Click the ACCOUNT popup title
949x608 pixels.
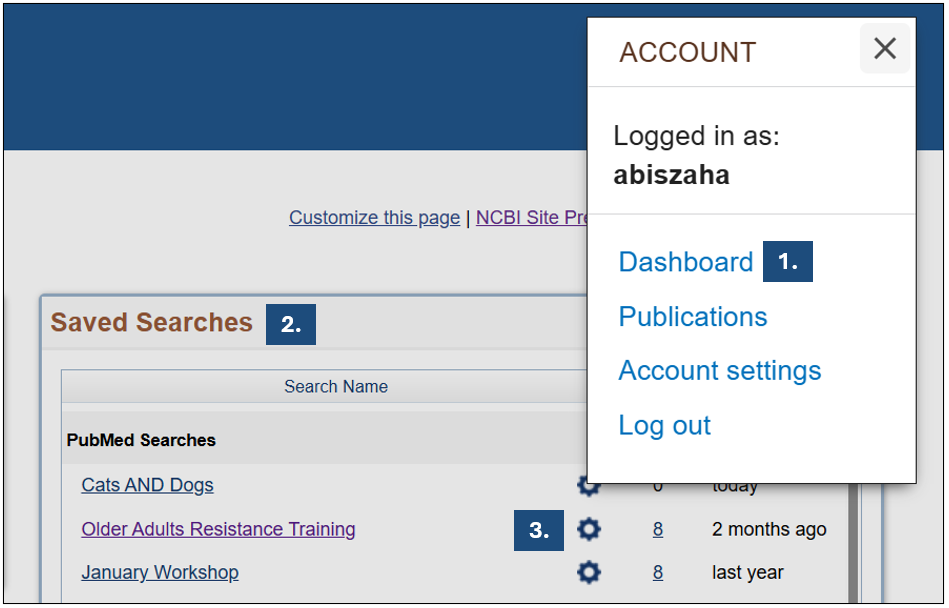point(687,52)
